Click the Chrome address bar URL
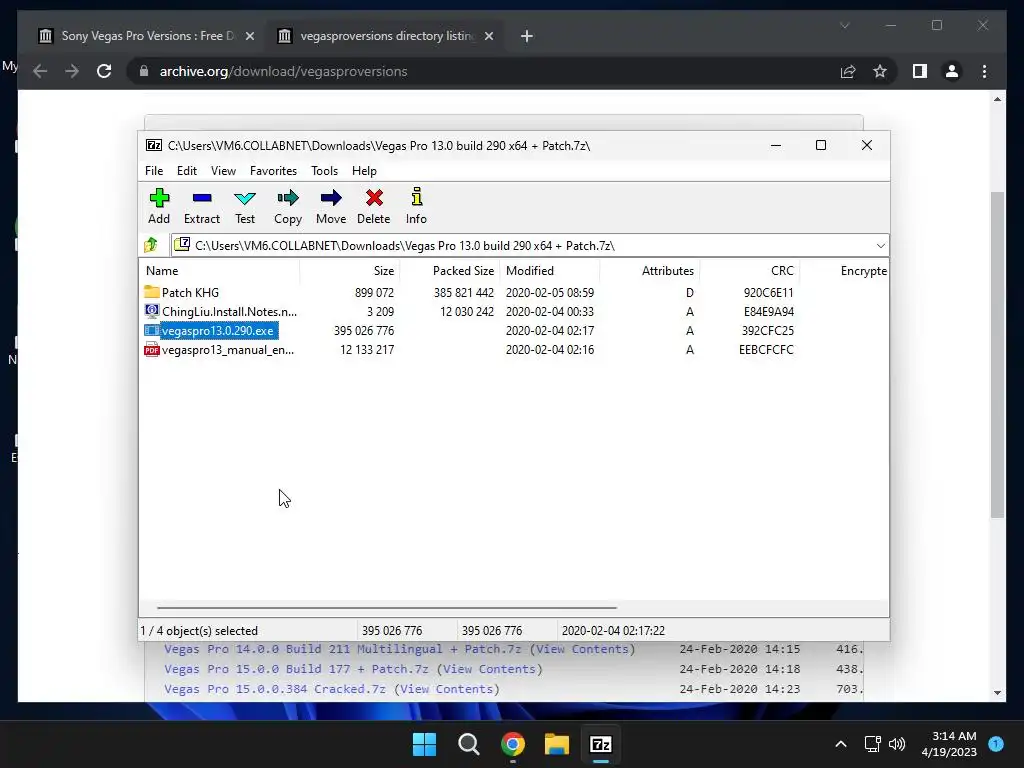Image resolution: width=1024 pixels, height=768 pixels. [283, 71]
